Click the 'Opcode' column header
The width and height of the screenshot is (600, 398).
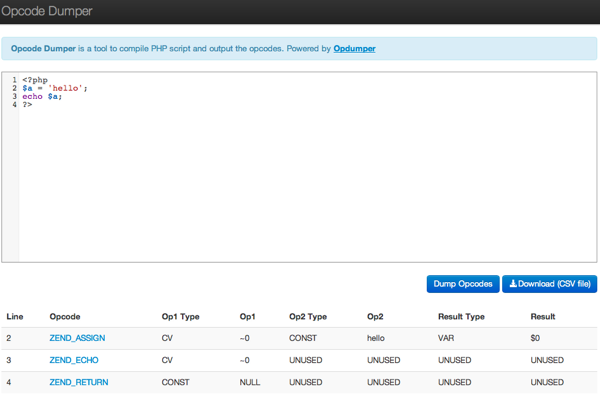(x=65, y=317)
